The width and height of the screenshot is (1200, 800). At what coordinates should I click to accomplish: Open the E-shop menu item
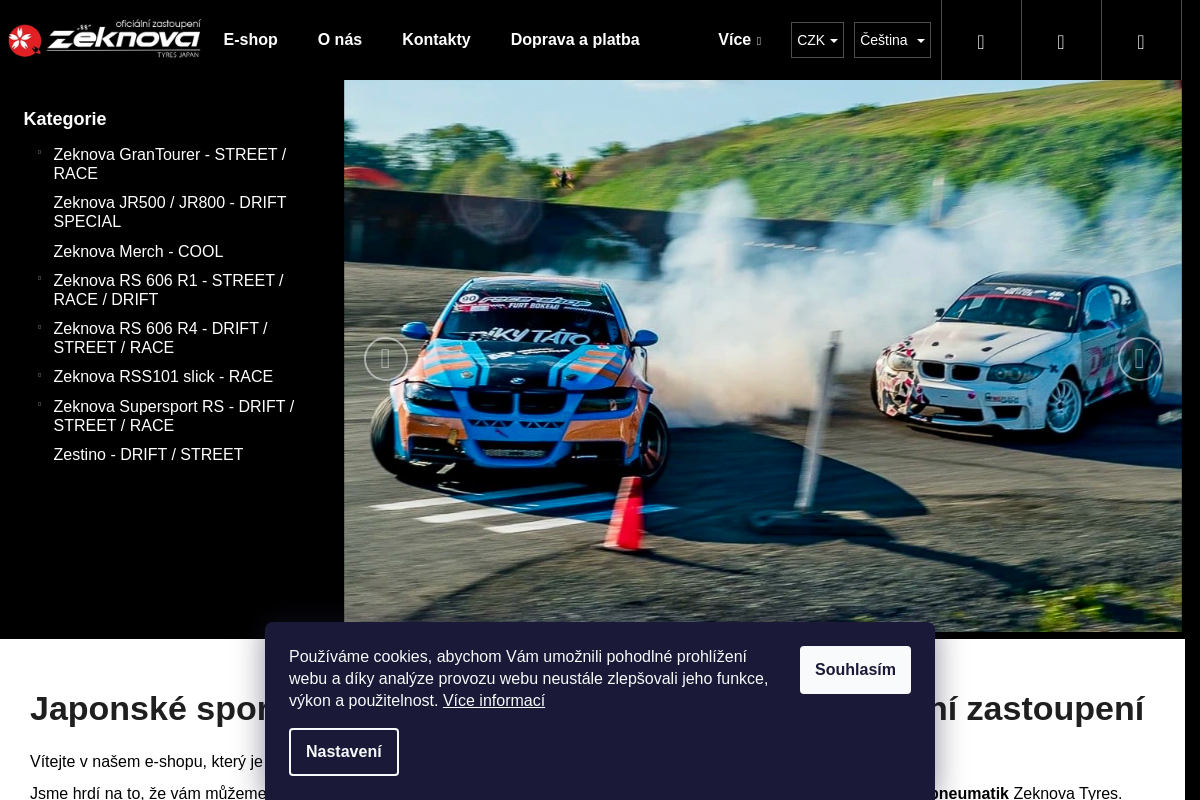(x=251, y=40)
